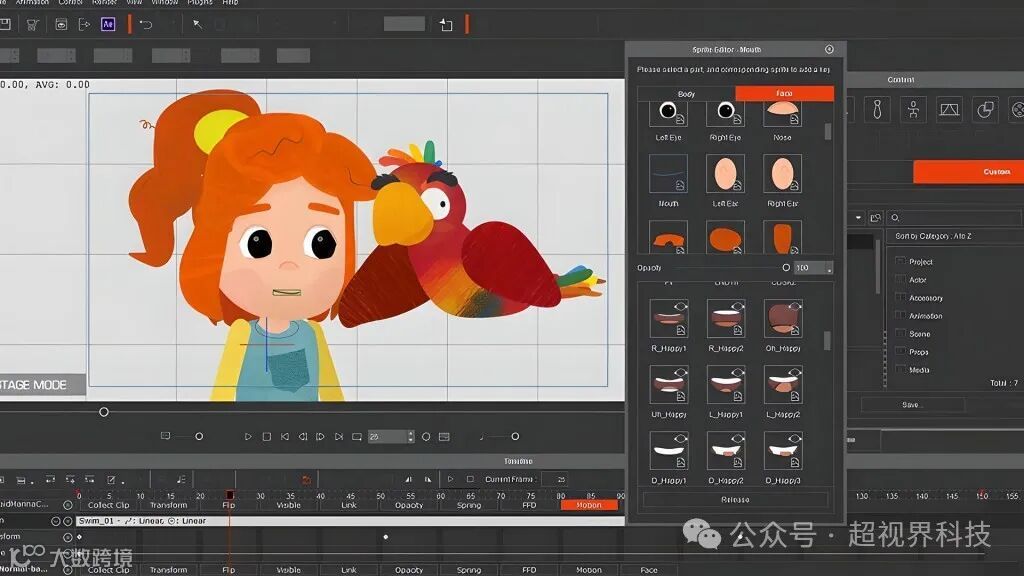Screen dimensions: 1024x576
Task: Click Spring on the top timeline track
Action: click(469, 505)
